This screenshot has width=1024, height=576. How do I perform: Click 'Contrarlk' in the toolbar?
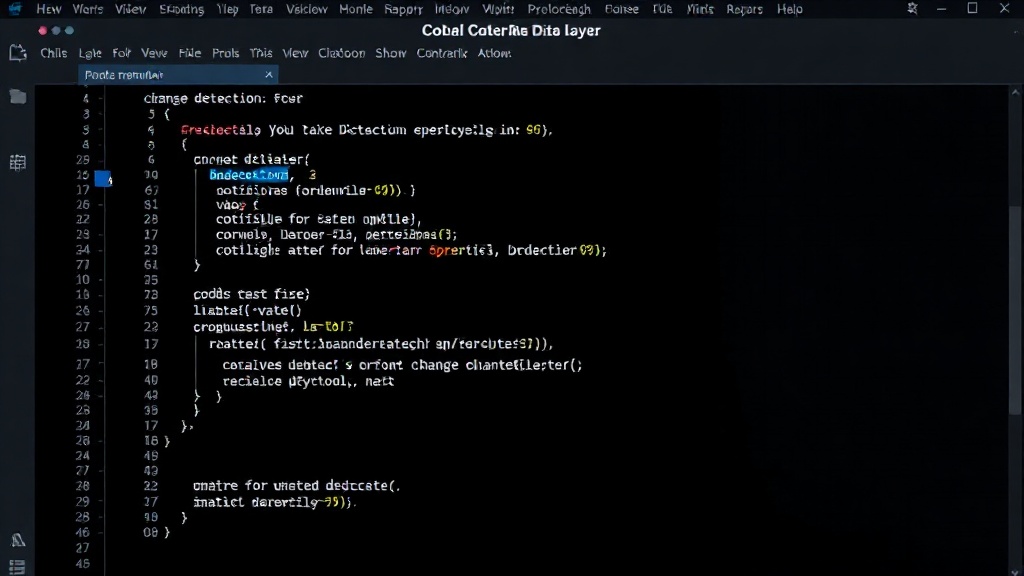[x=442, y=53]
